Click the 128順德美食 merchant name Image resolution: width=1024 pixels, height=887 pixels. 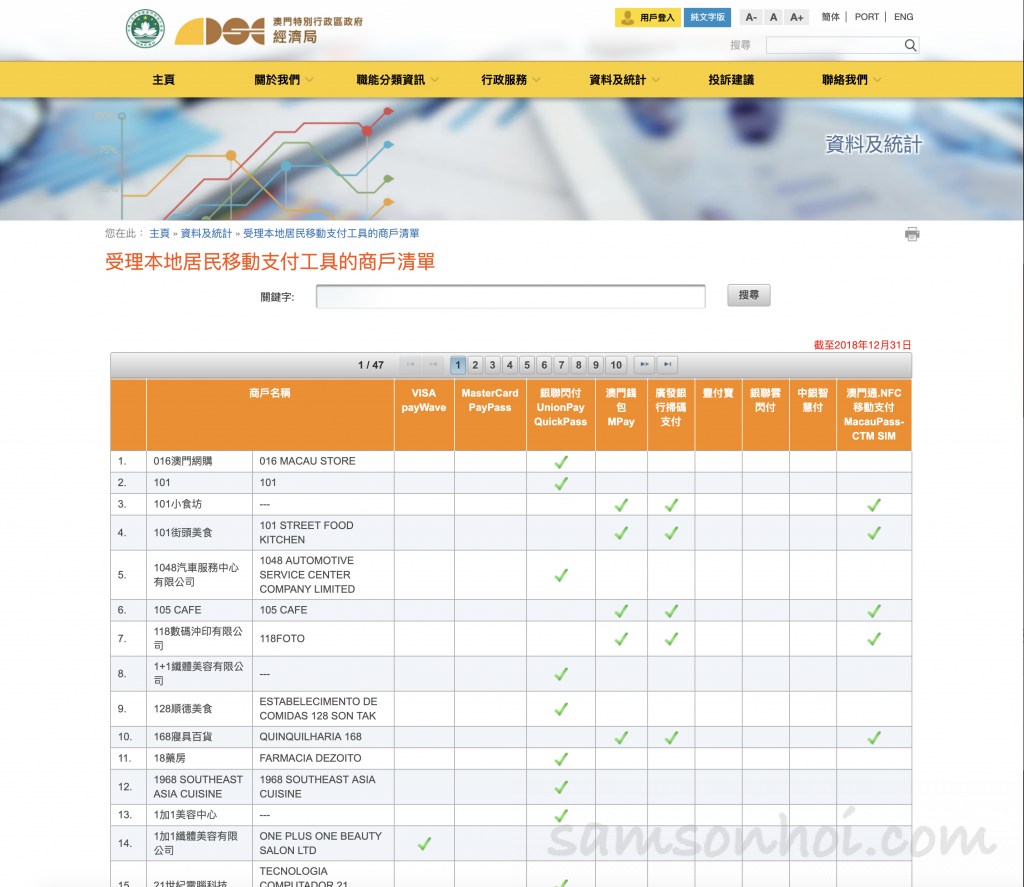[183, 709]
